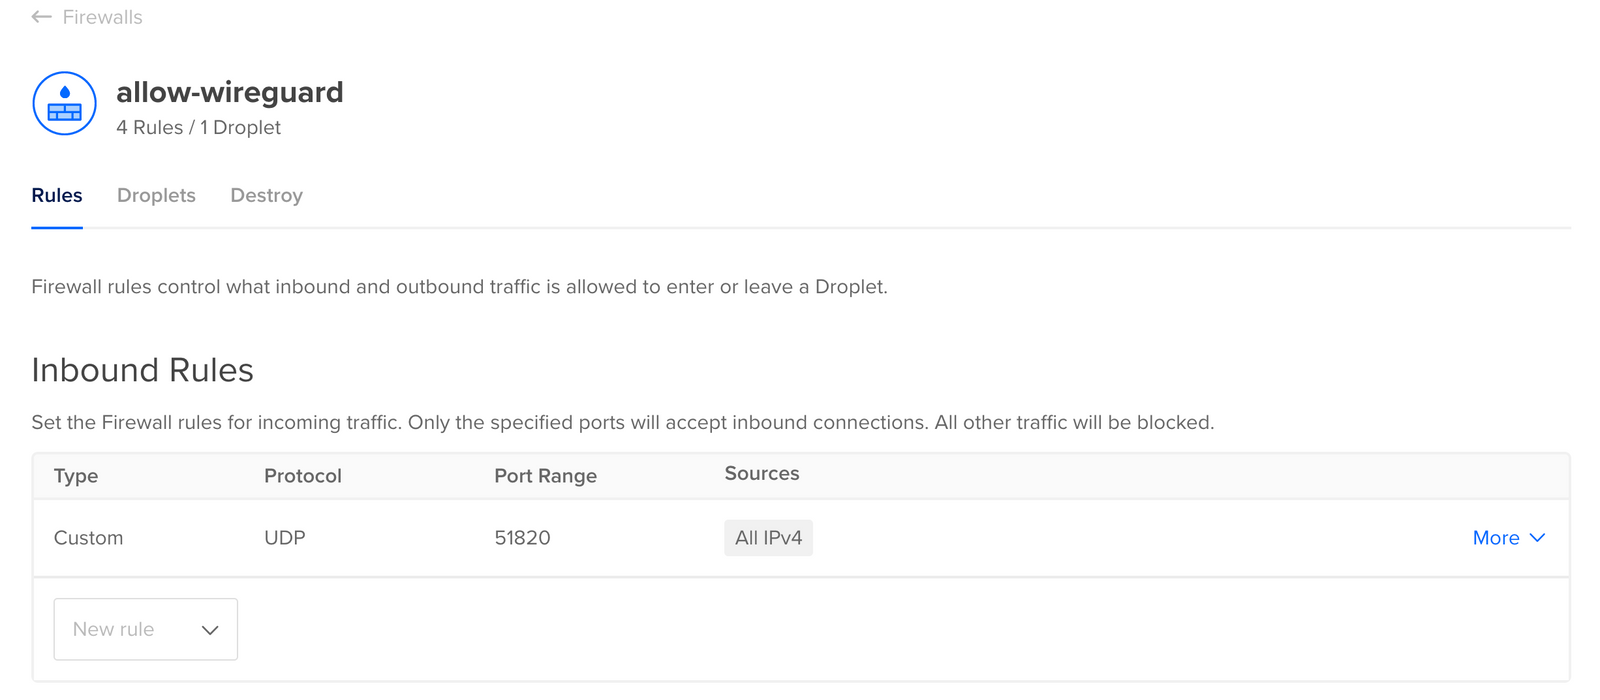Click the Inbound Rules heading
The image size is (1600, 700).
pyautogui.click(x=142, y=370)
